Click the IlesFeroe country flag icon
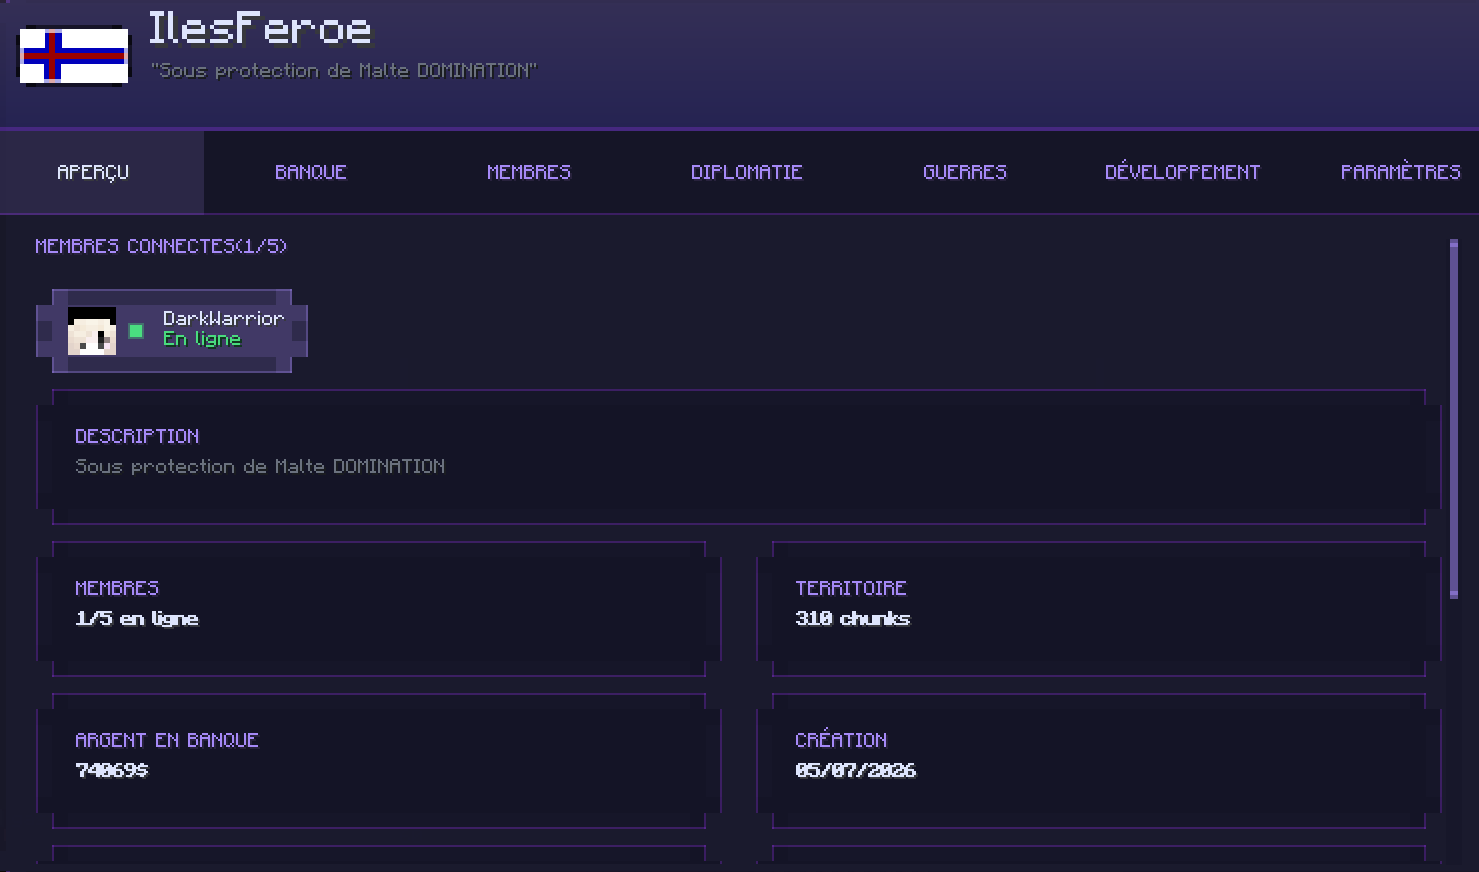 74,56
